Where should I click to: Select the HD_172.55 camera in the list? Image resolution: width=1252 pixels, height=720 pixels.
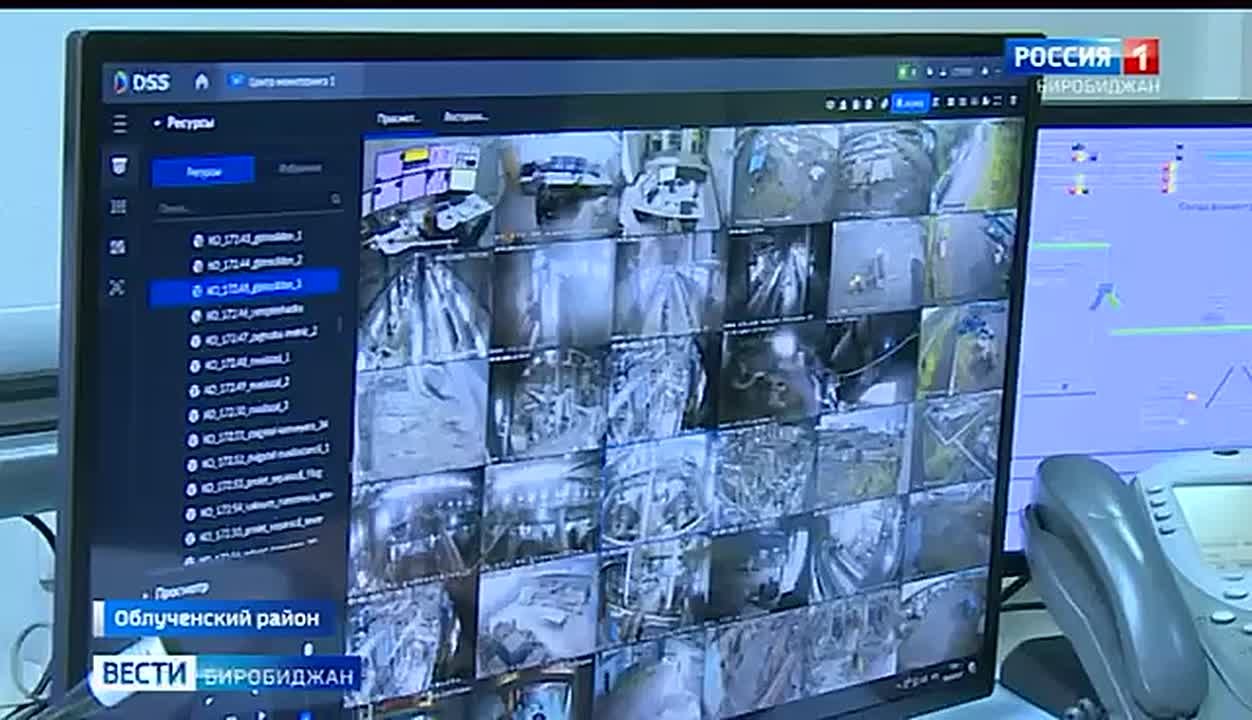(x=255, y=532)
